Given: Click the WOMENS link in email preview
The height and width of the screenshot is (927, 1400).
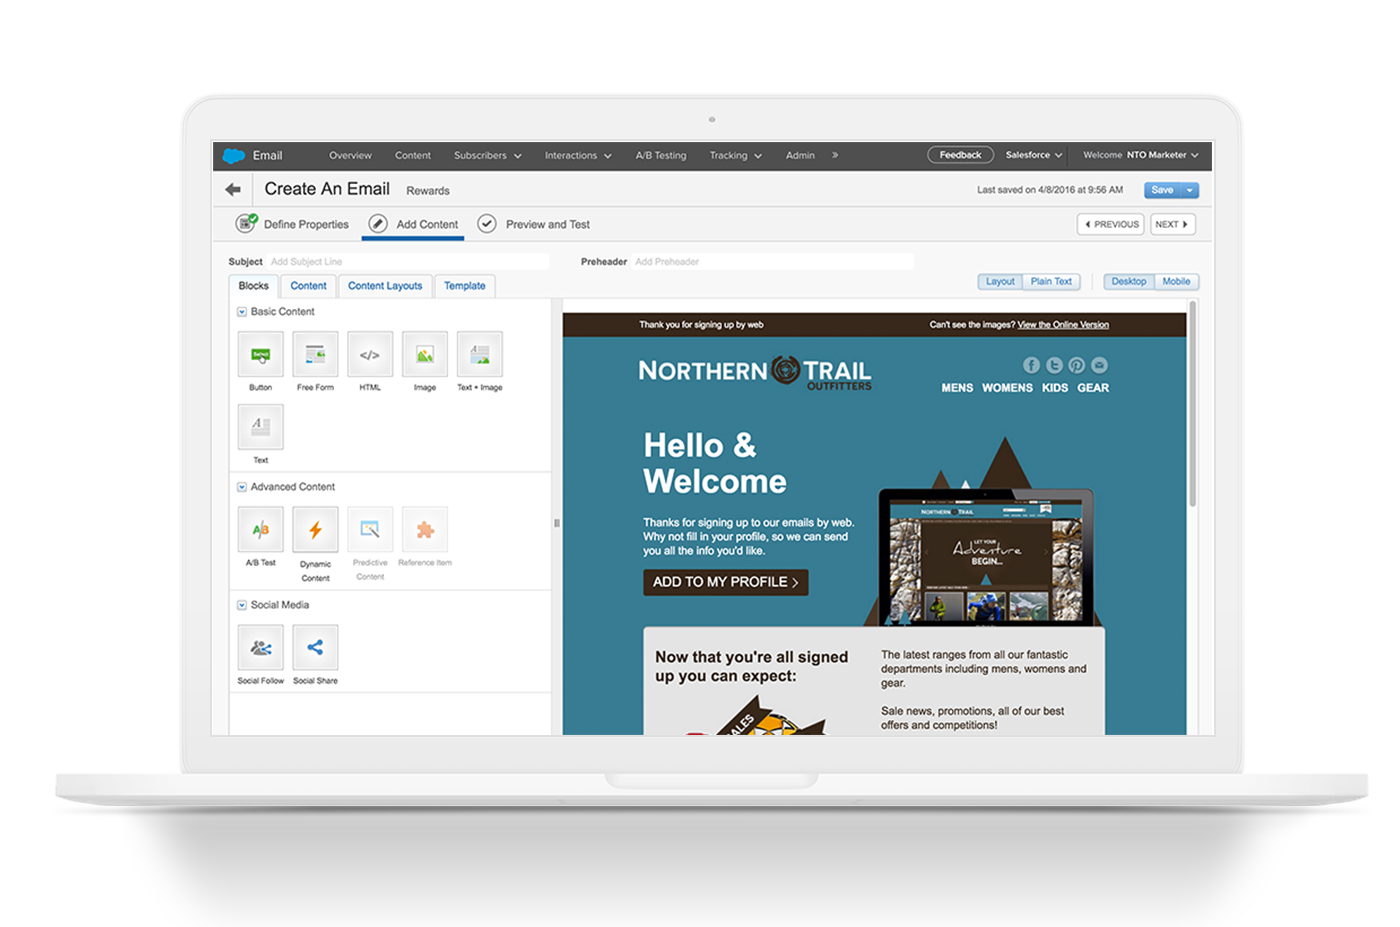Looking at the screenshot, I should tap(1007, 388).
